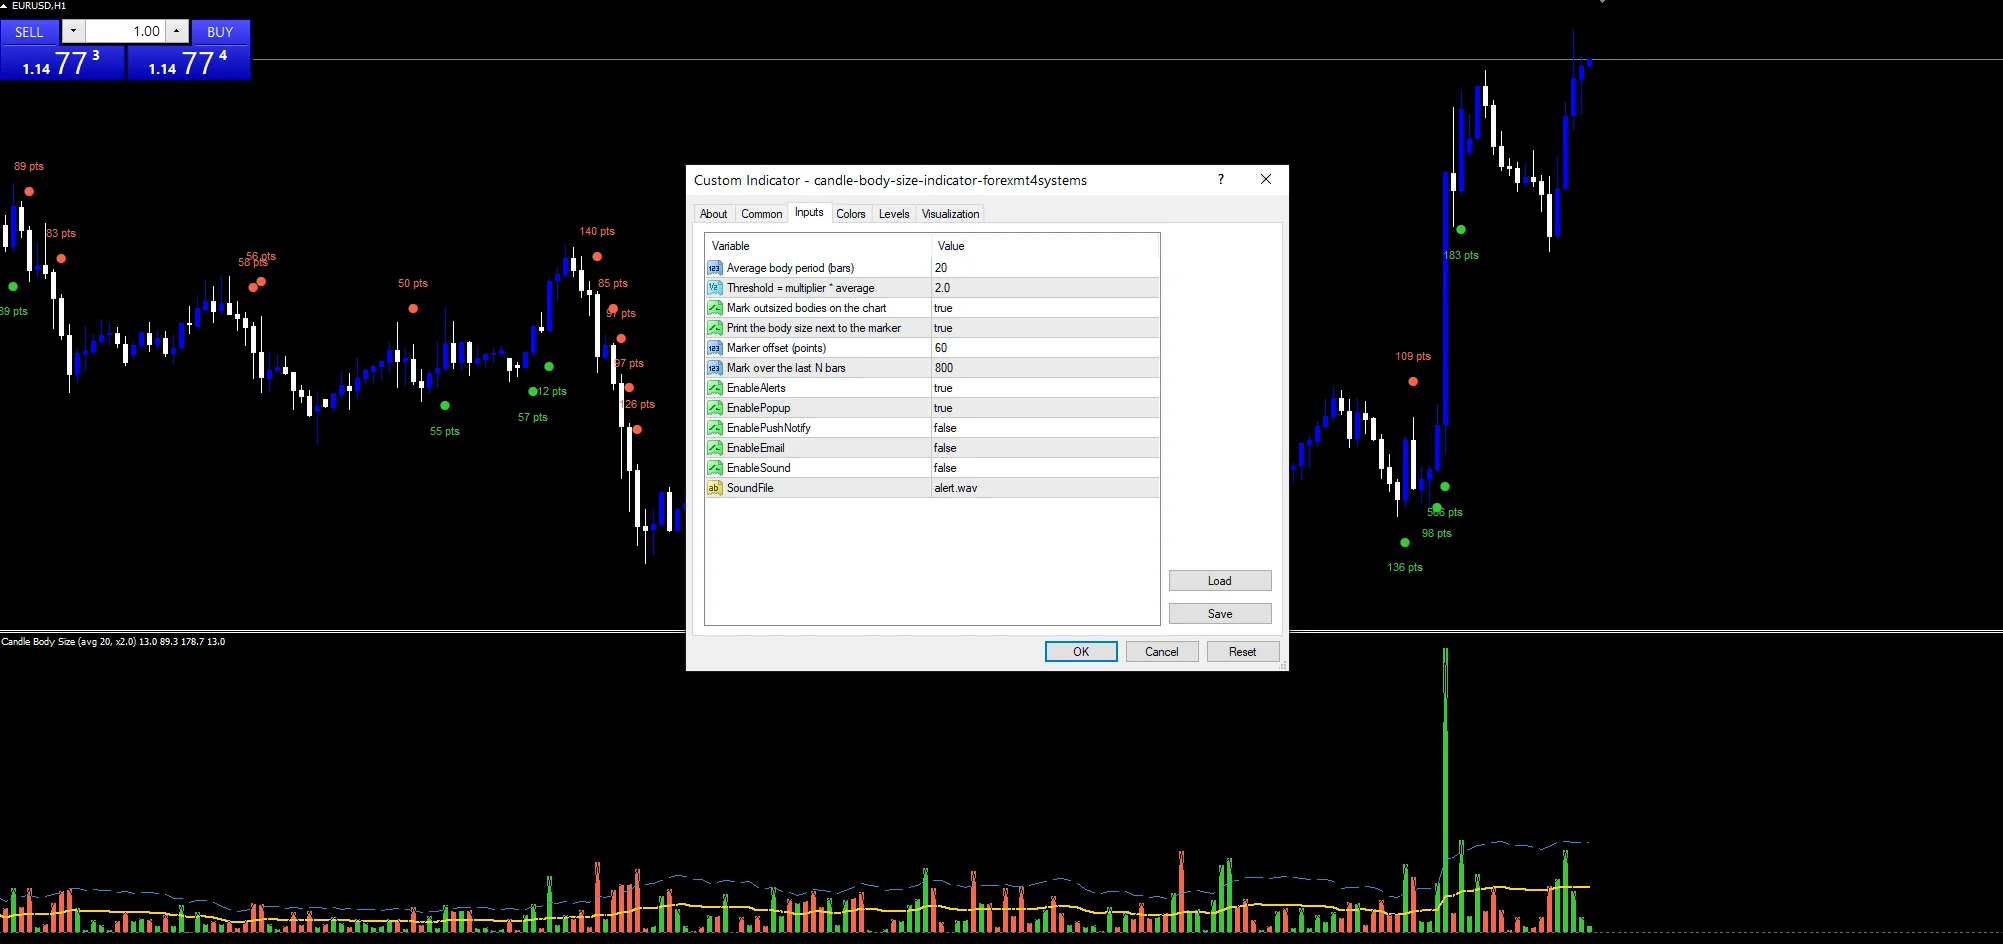2003x944 pixels.
Task: Click the help question mark in dialog title
Action: (x=1220, y=179)
